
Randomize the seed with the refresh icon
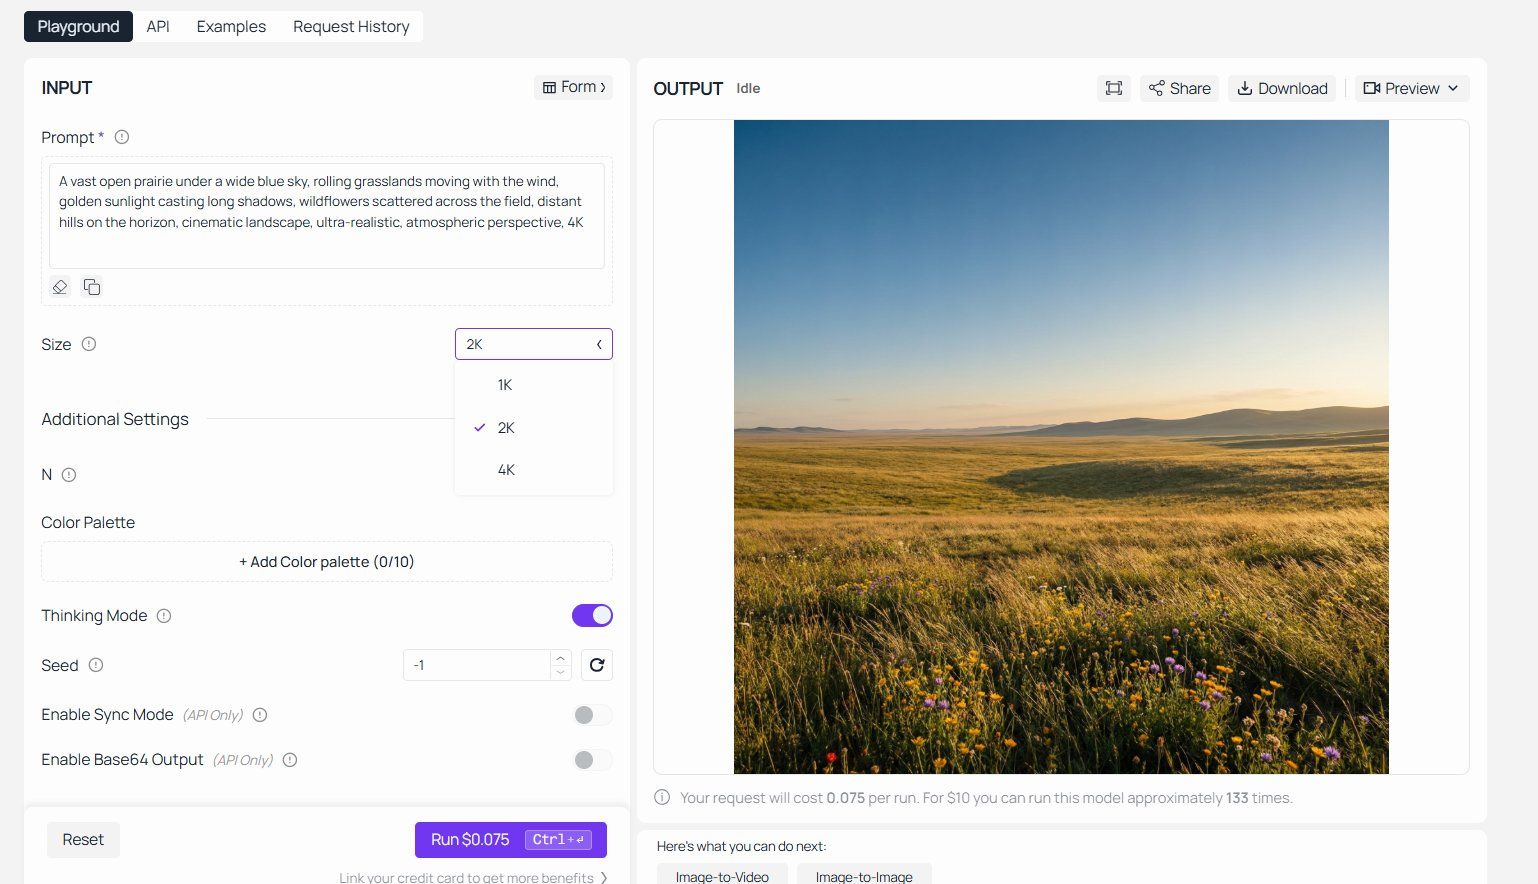pos(597,665)
